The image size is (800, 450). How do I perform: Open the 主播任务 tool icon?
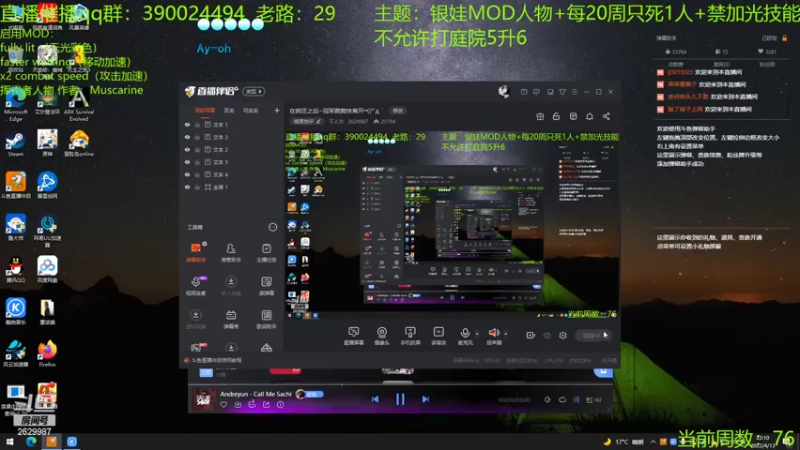point(266,252)
